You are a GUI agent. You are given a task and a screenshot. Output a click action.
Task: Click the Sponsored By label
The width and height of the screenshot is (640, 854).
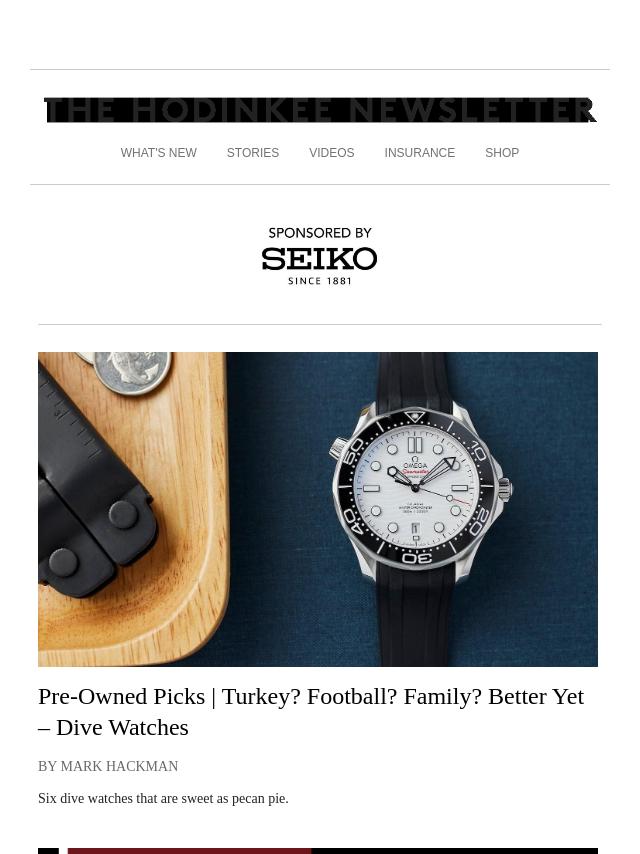(x=320, y=233)
